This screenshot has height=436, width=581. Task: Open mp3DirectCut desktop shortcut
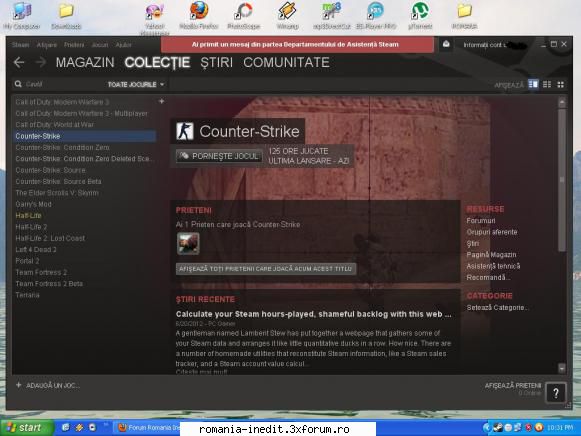point(332,16)
